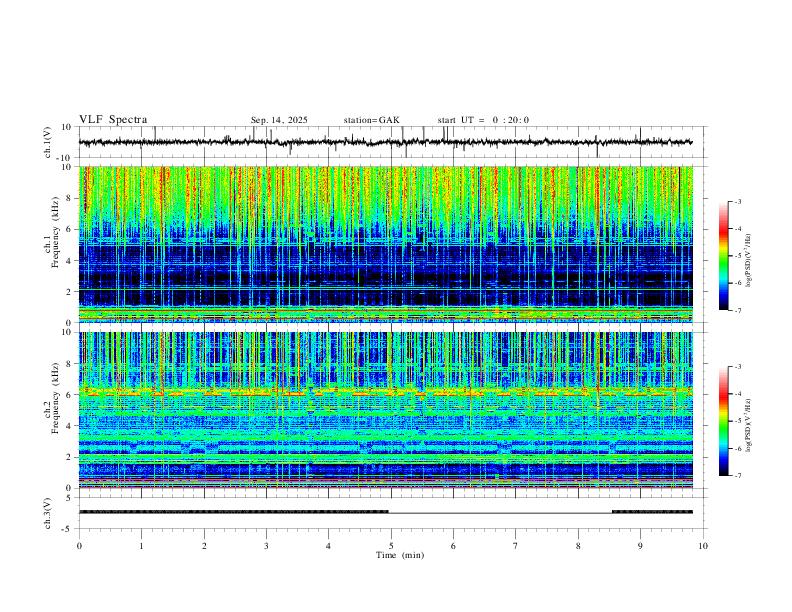Viewport: 792px width, 612px height.
Task: Click the ch.1 colorbar "log(PSD)(V²/Hz)" label
Action: pos(749,261)
